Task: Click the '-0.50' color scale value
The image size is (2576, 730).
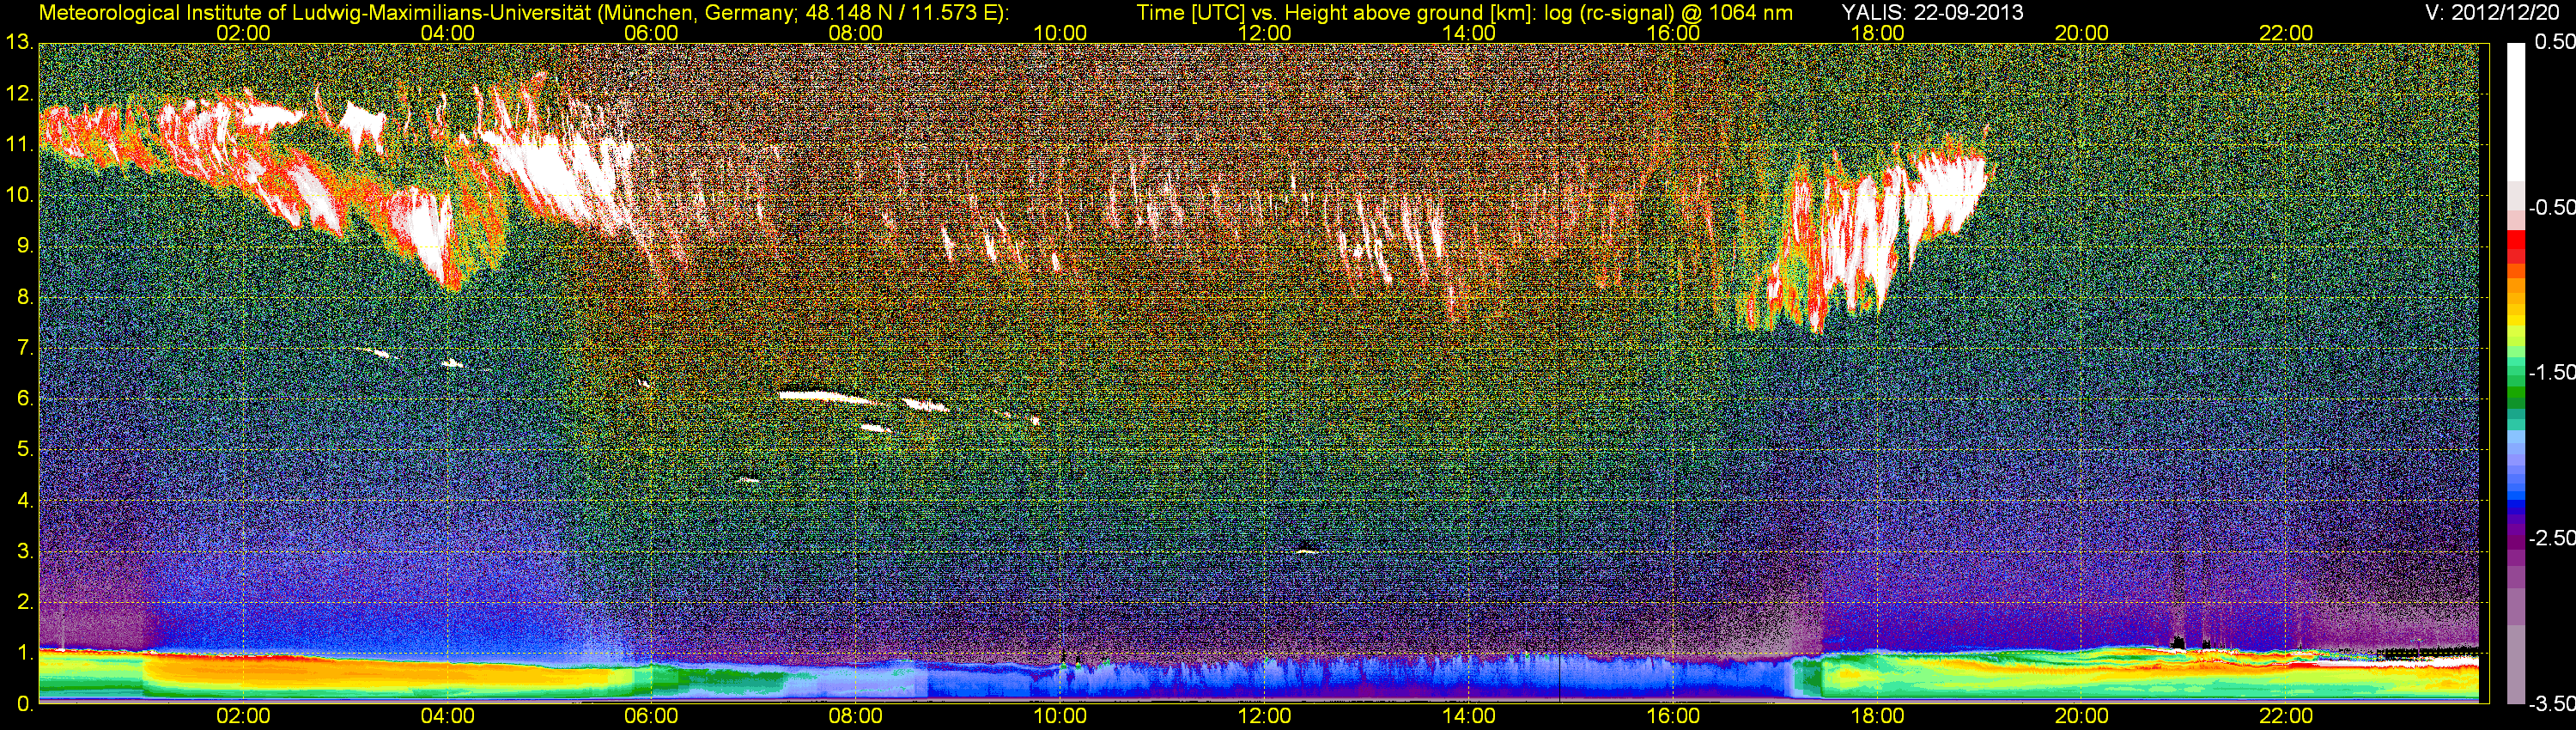Action: click(x=2551, y=207)
